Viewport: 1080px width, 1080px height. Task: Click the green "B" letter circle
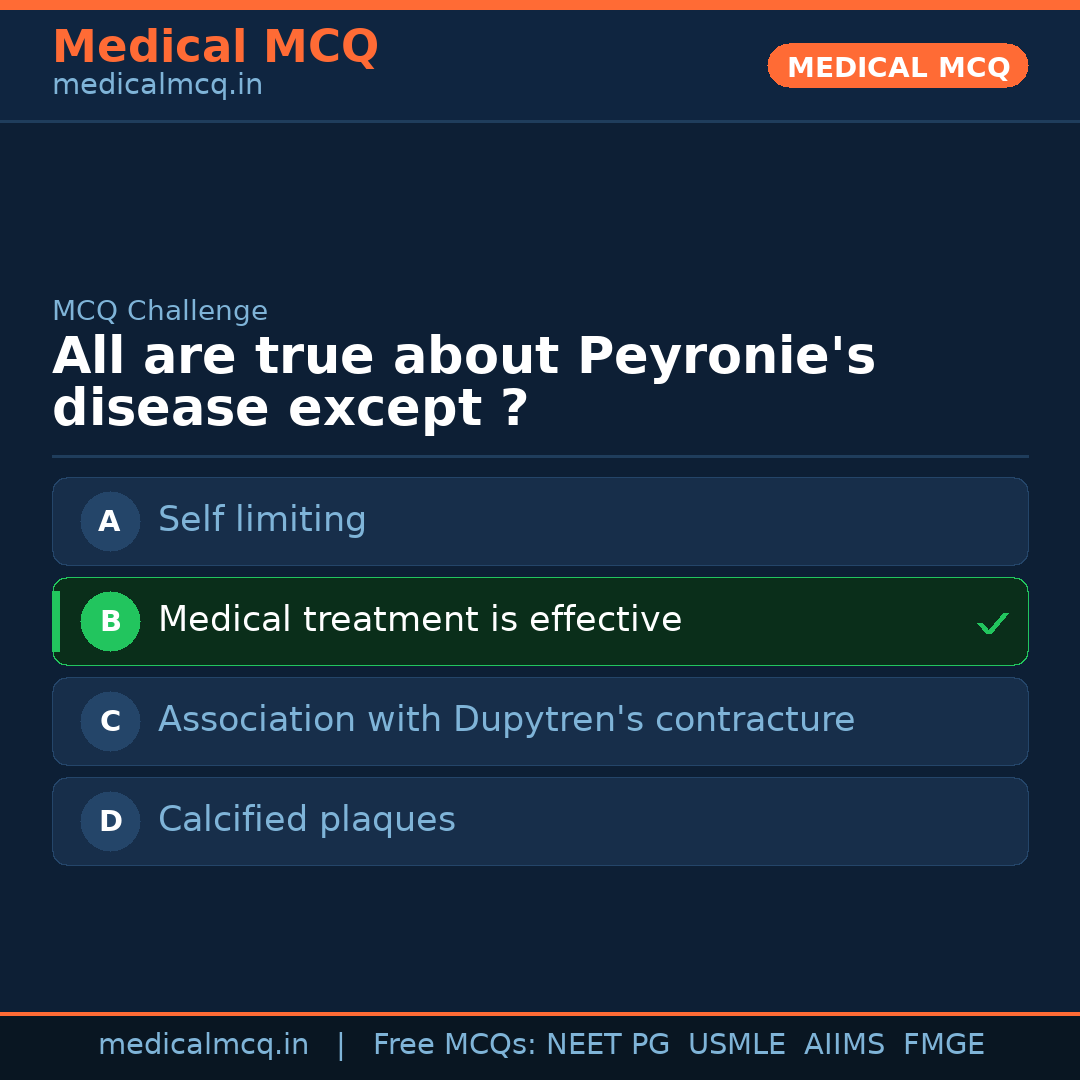coord(110,621)
